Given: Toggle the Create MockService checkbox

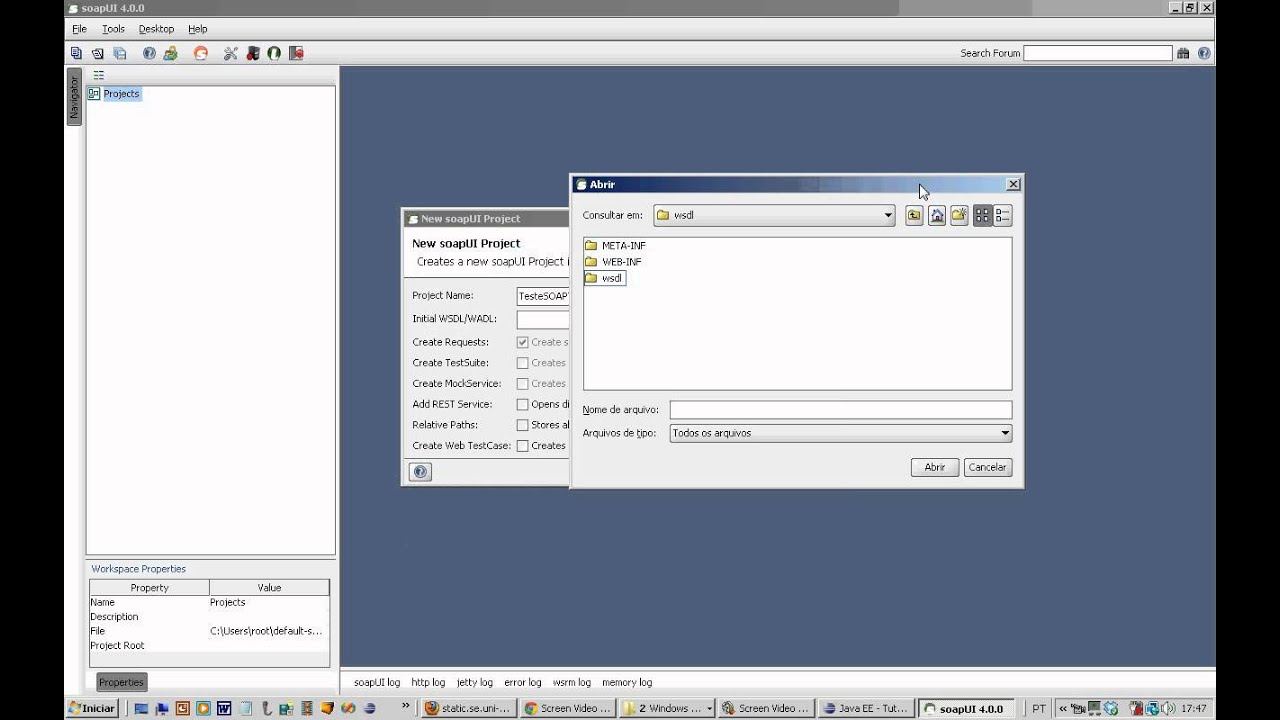Looking at the screenshot, I should coord(522,384).
